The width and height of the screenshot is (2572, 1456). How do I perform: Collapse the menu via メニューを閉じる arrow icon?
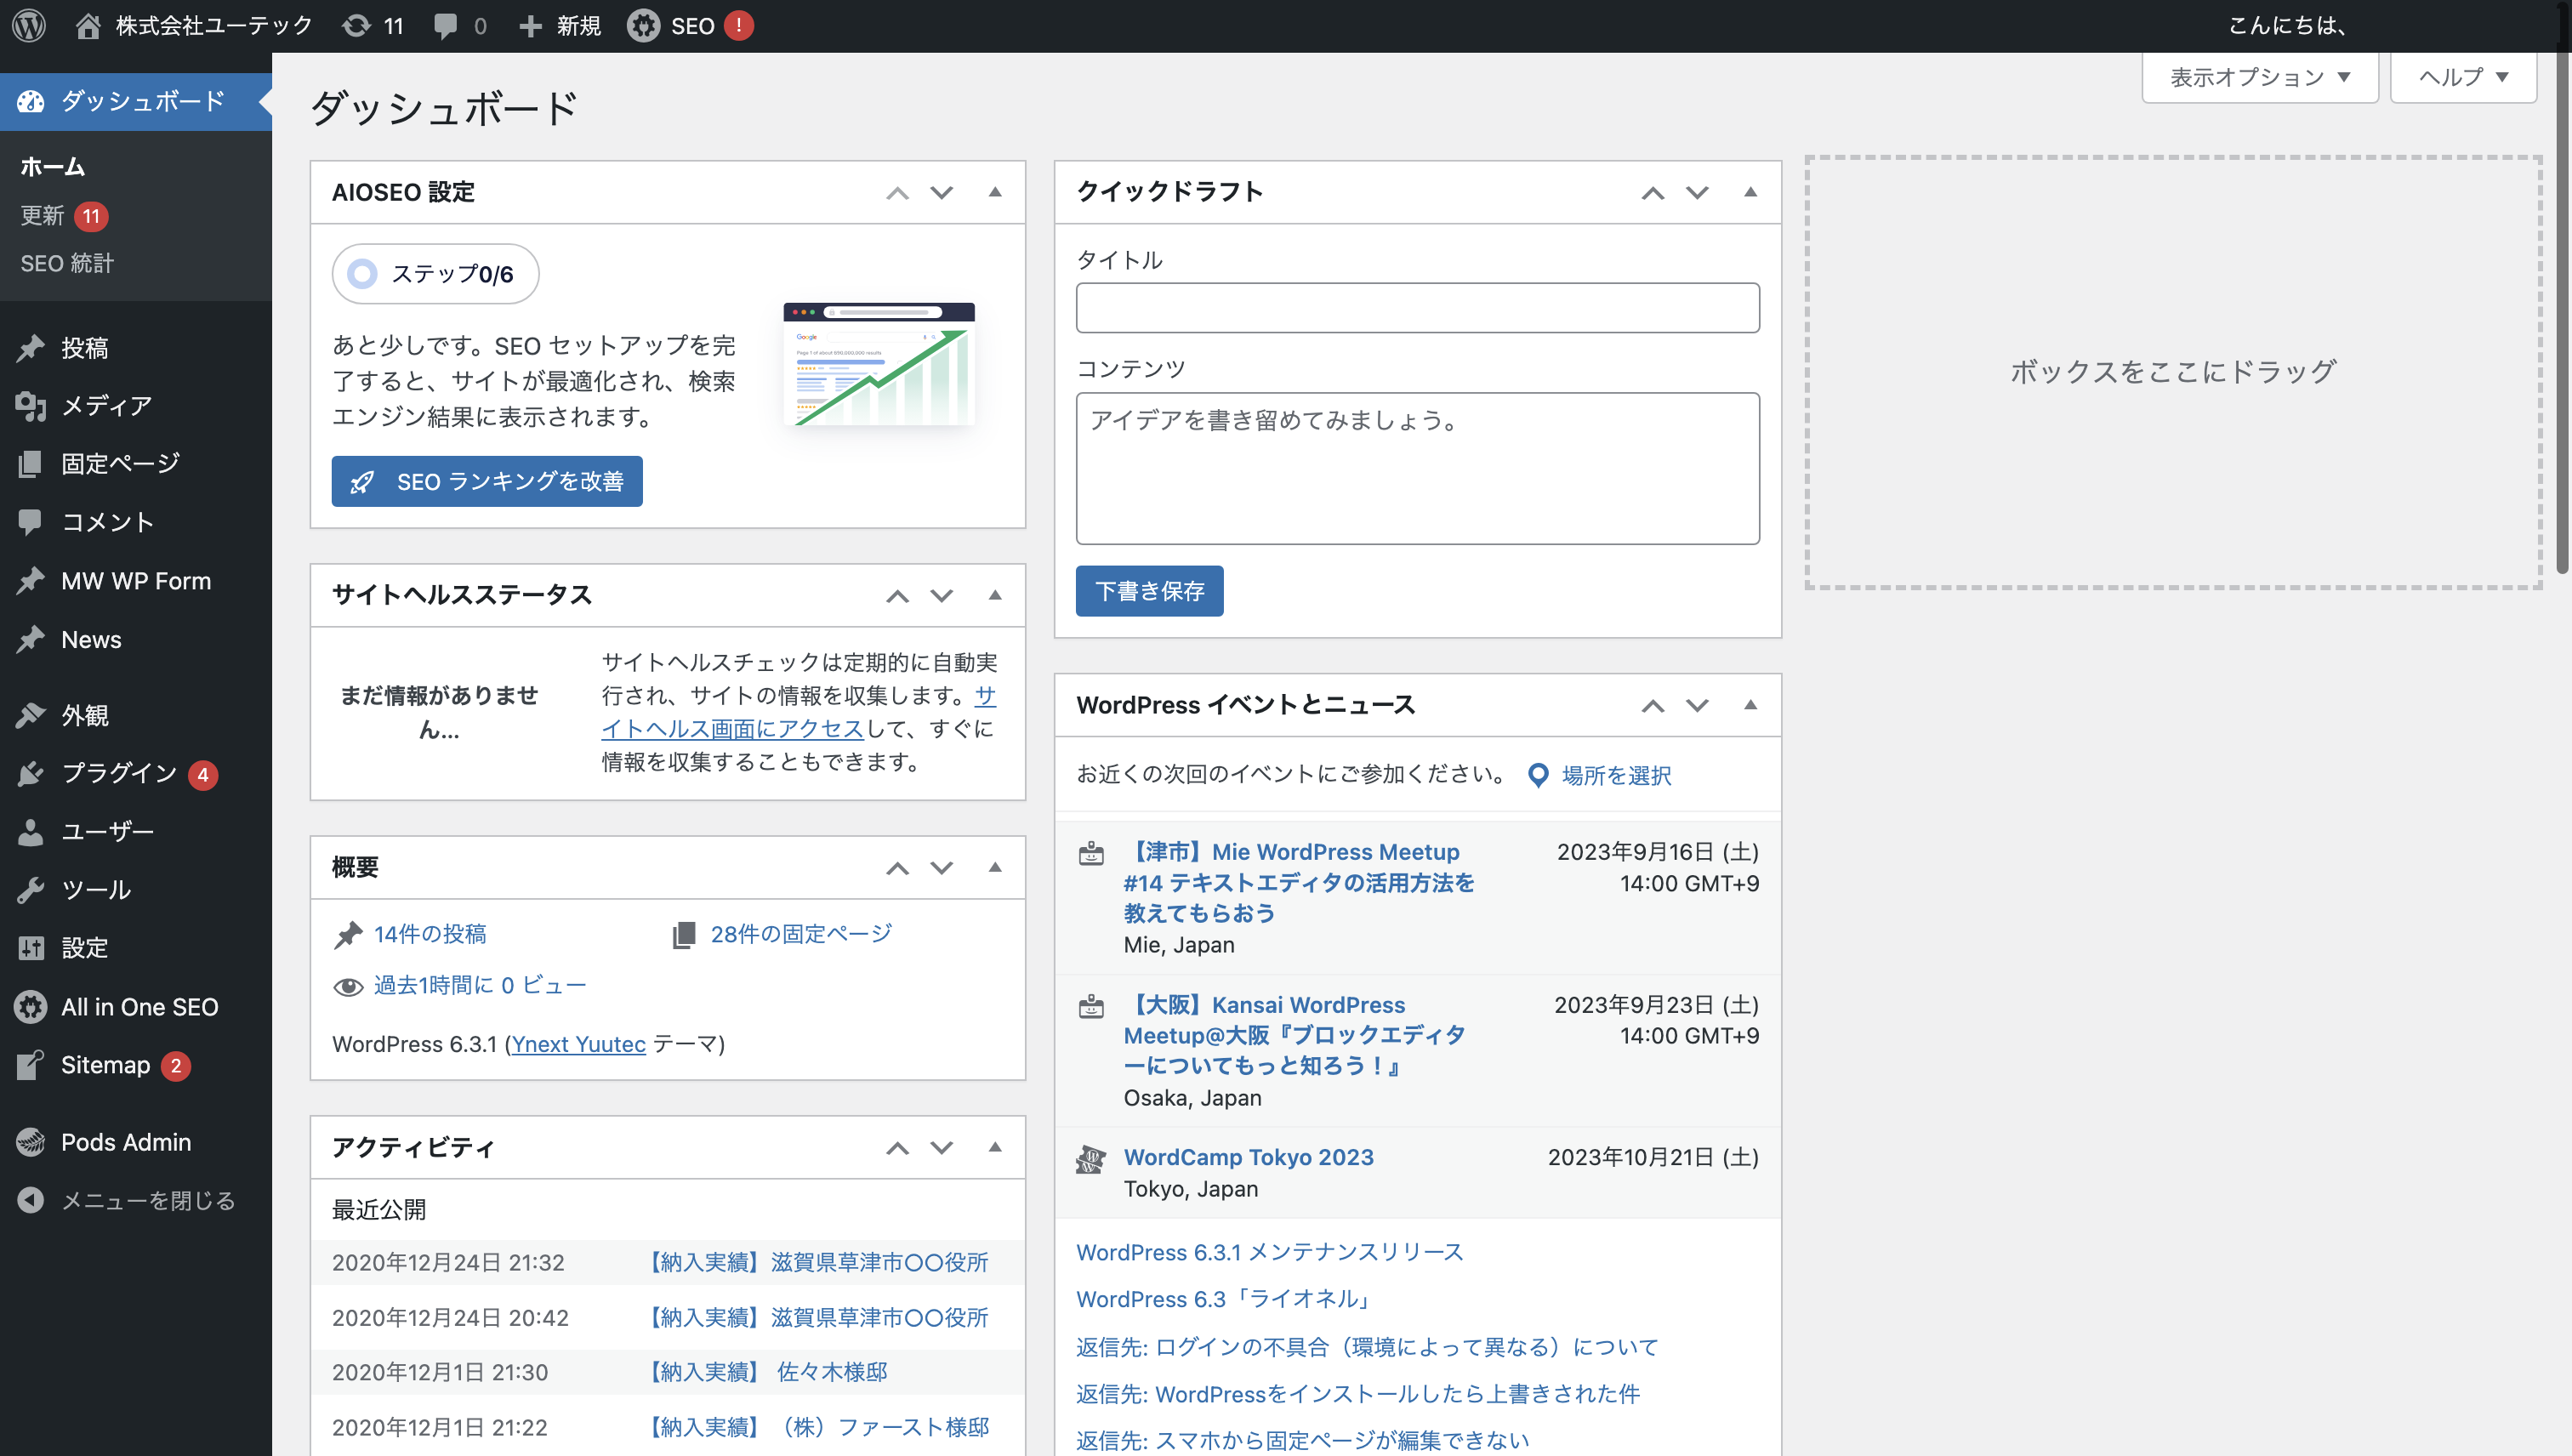point(31,1199)
